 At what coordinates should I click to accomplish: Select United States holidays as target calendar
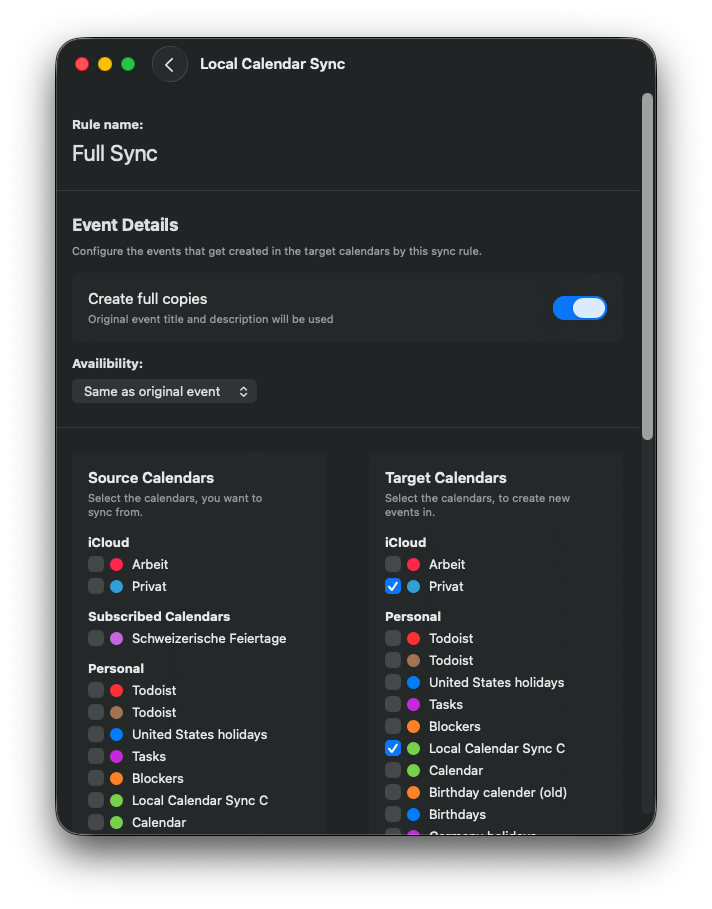tap(392, 682)
